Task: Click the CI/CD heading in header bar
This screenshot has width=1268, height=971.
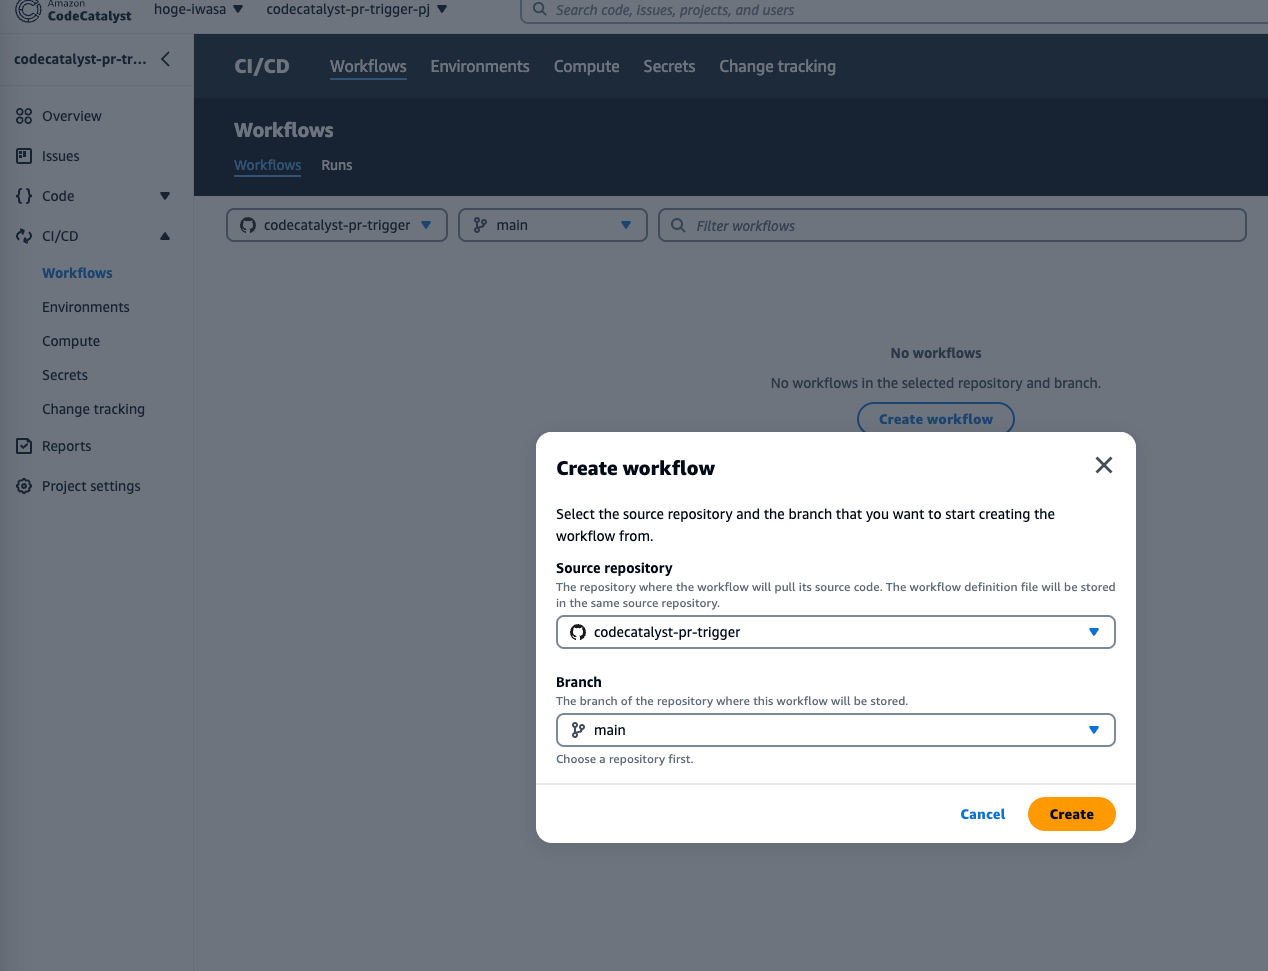Action: coord(262,66)
